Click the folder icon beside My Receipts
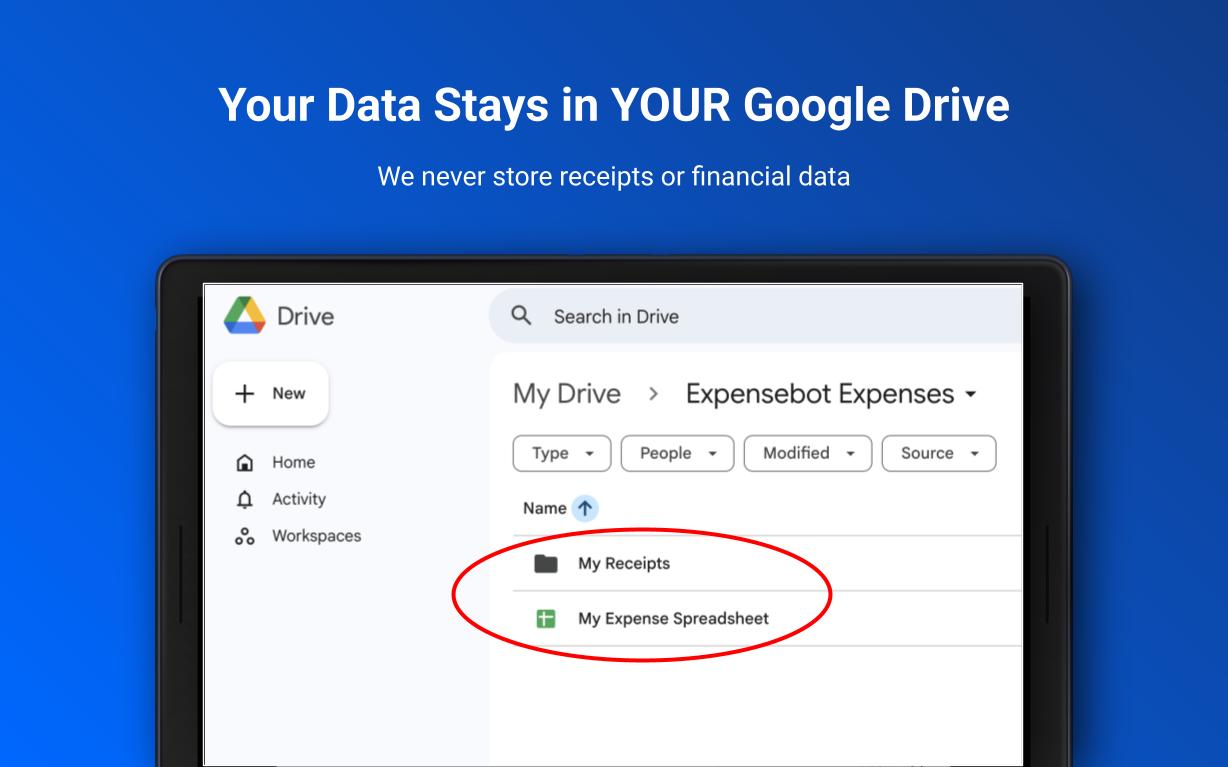 [x=544, y=563]
